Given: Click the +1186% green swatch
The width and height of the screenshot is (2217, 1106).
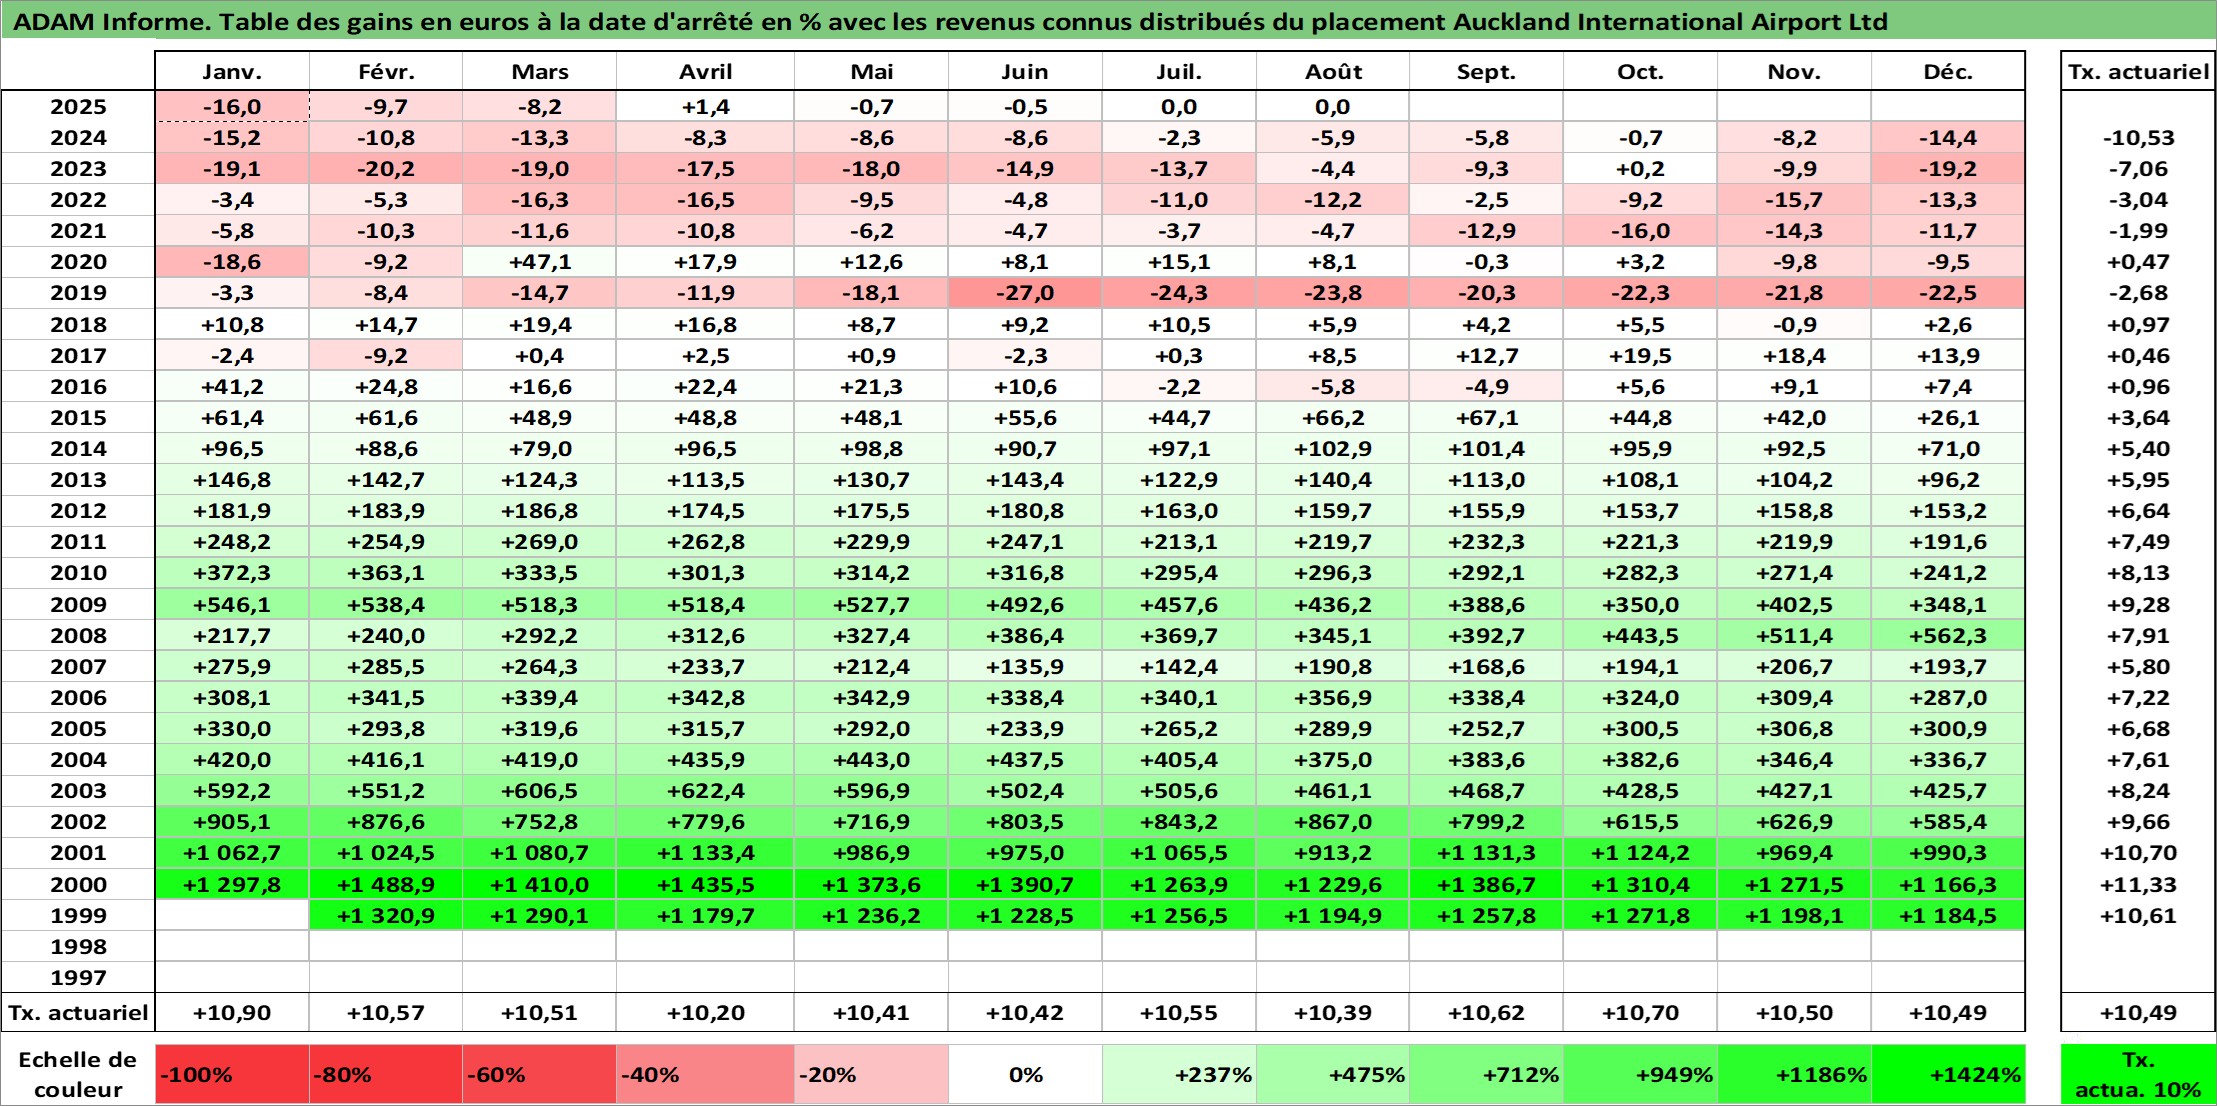Looking at the screenshot, I should [x=1794, y=1075].
